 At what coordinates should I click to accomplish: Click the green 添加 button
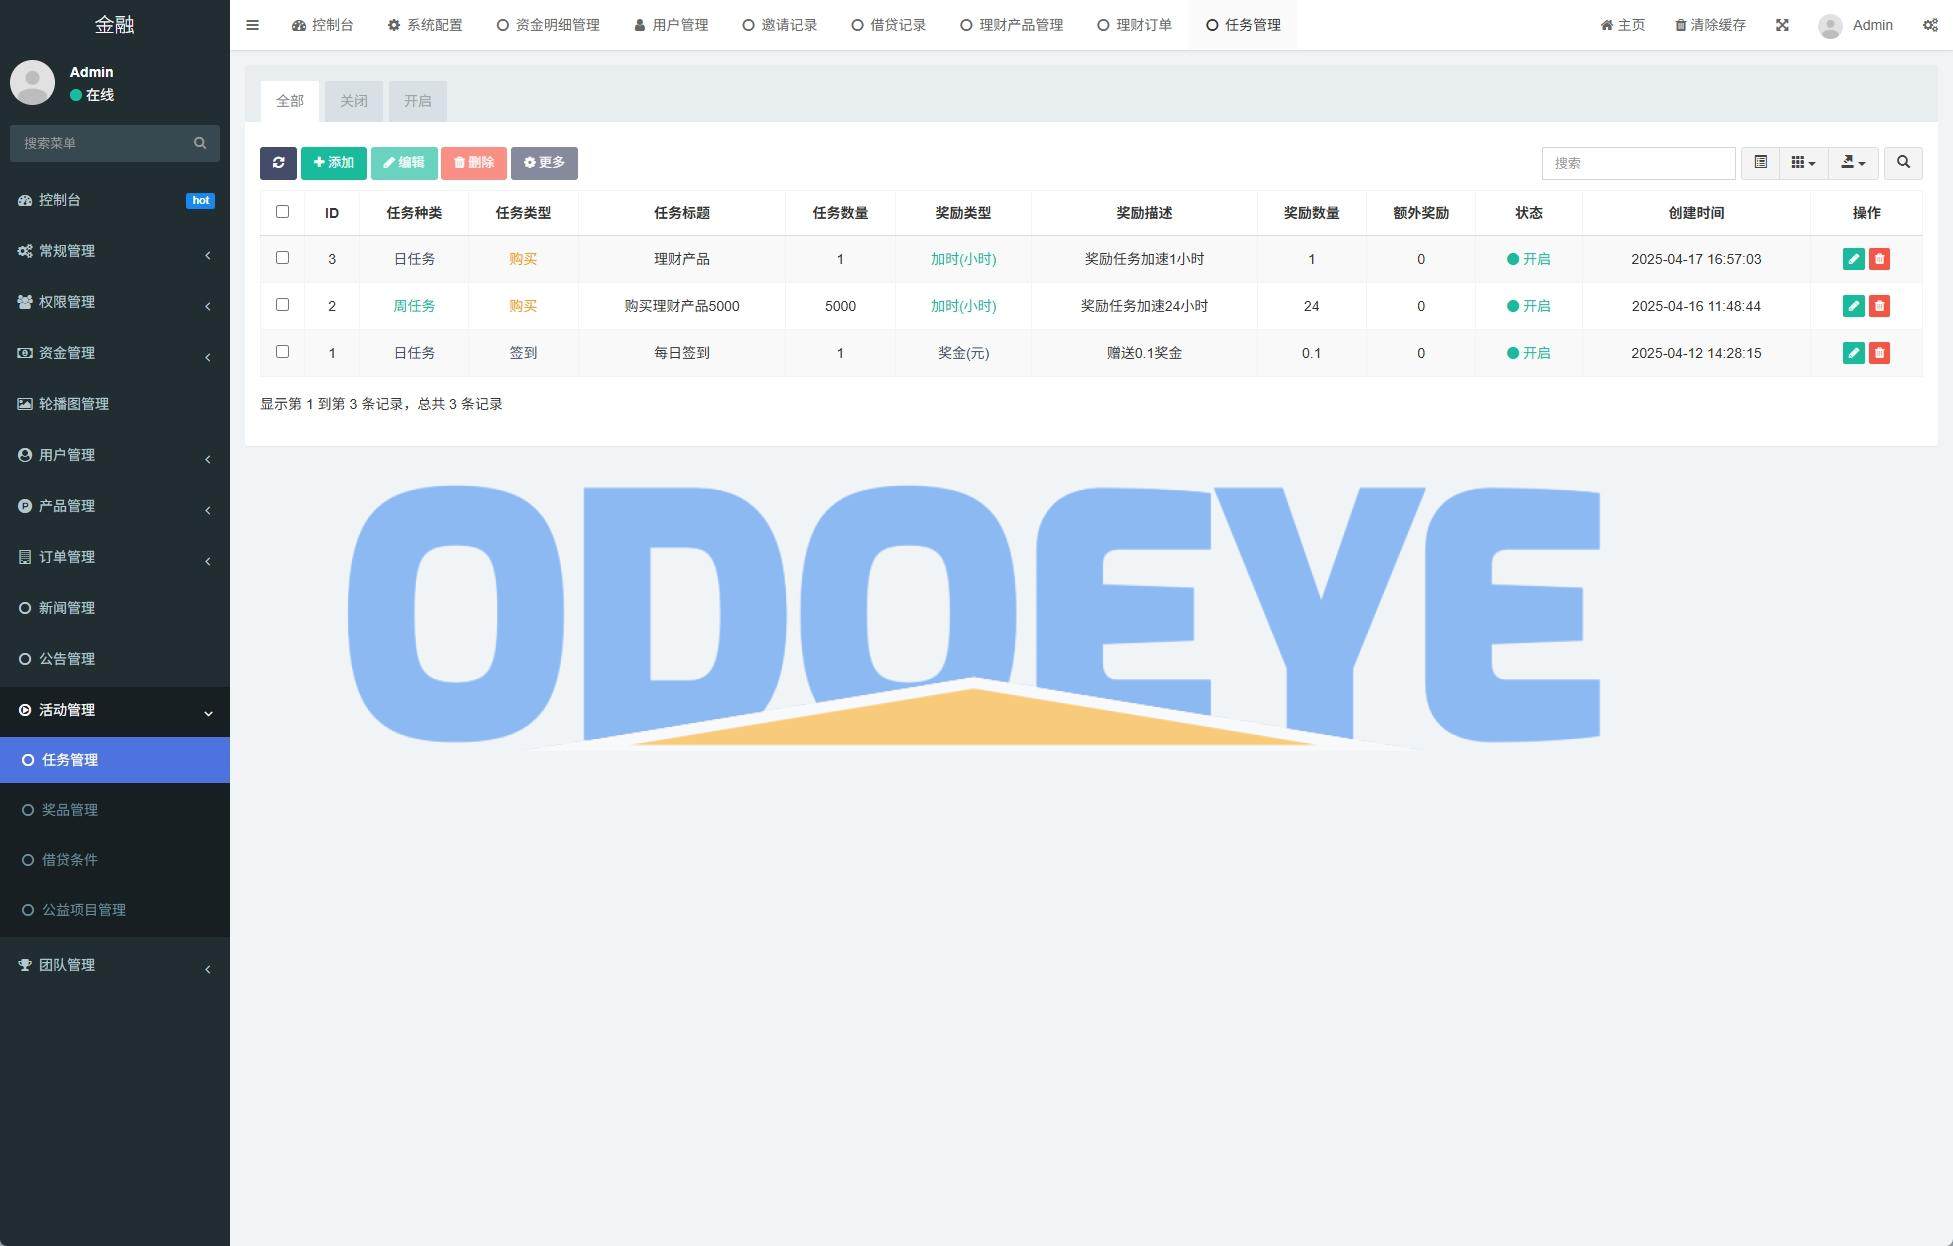click(x=333, y=163)
